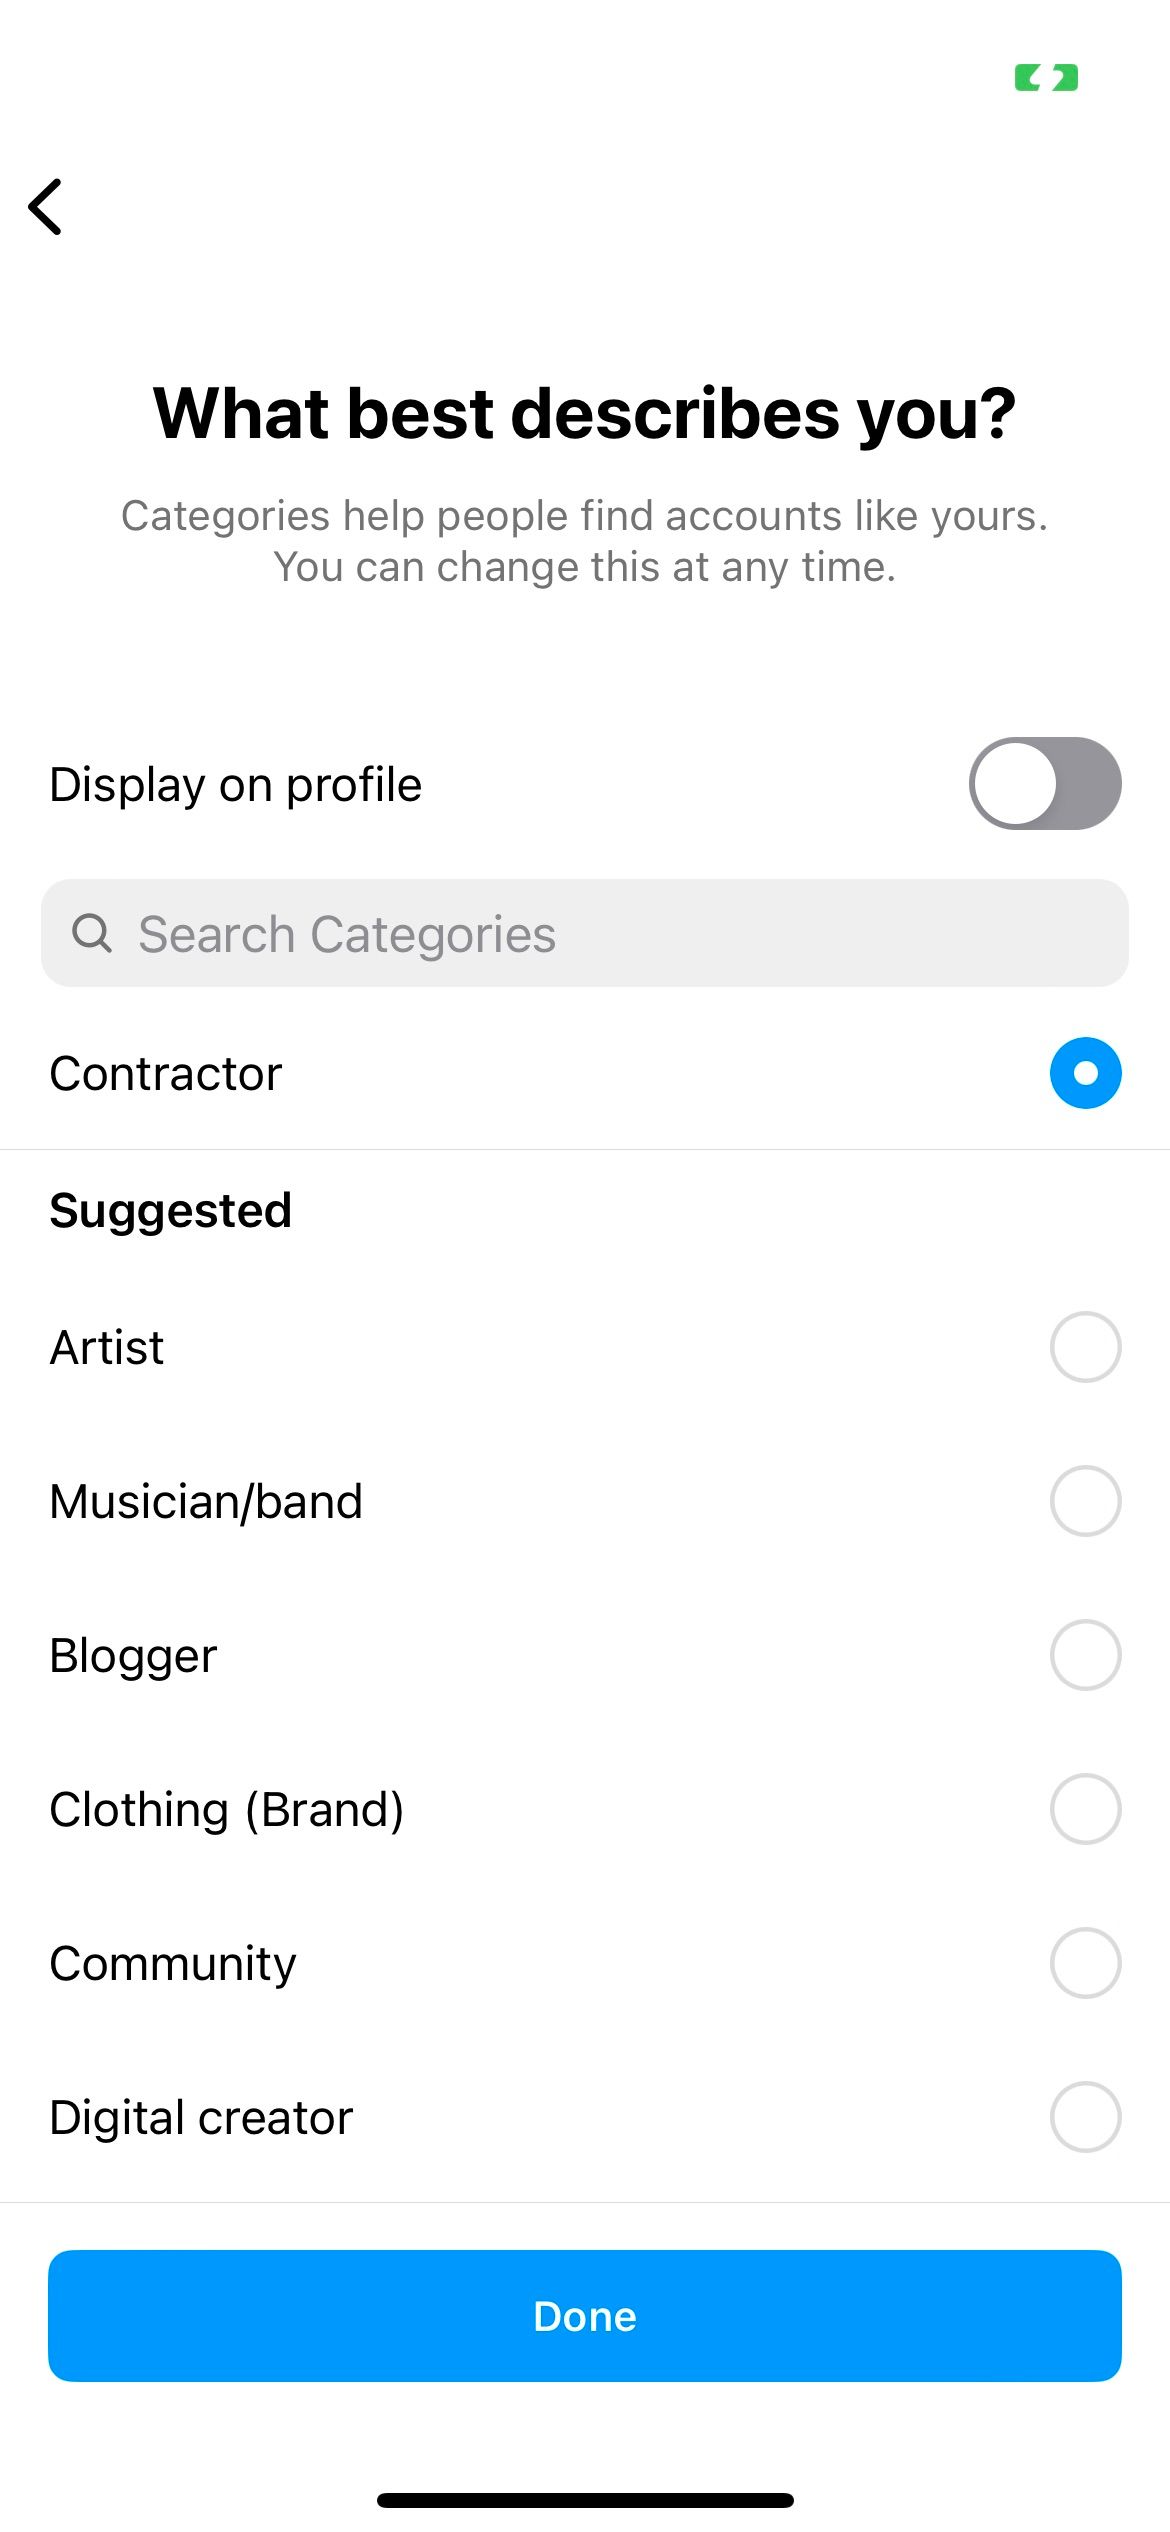Screen dimensions: 1170x2532
Task: Tap the green status indicator icon
Action: click(1046, 78)
